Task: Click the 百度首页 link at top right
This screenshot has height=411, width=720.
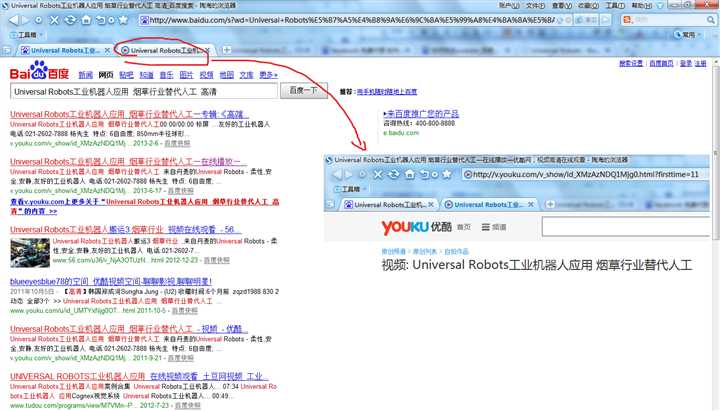Action: [x=661, y=63]
